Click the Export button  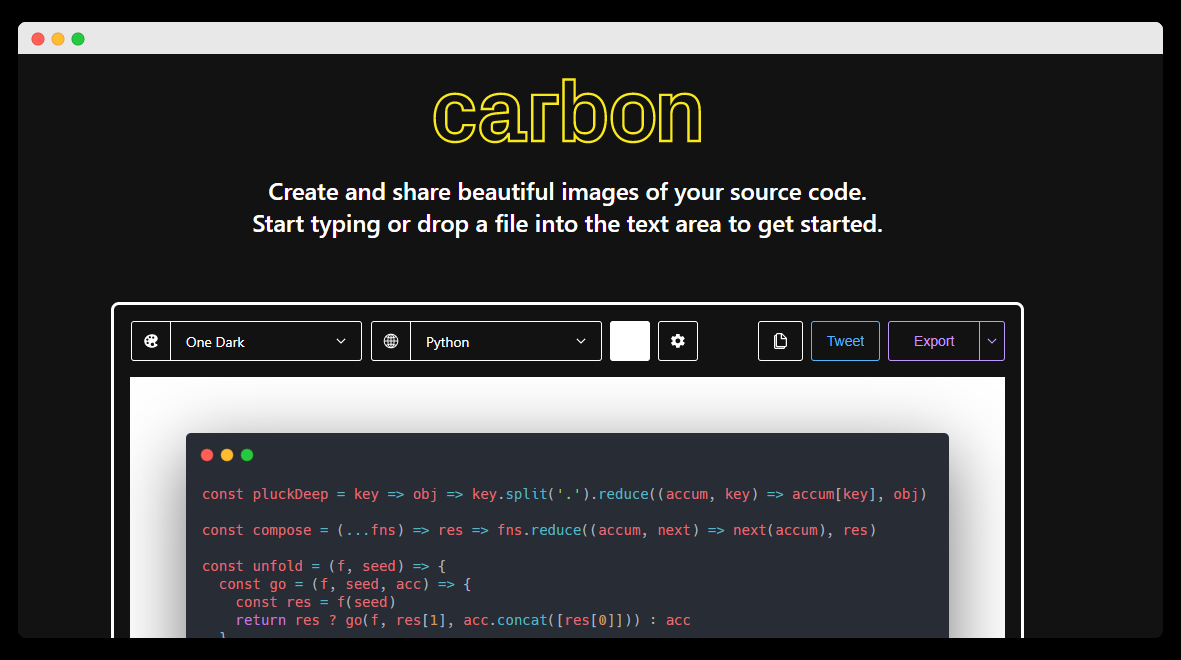click(x=934, y=341)
